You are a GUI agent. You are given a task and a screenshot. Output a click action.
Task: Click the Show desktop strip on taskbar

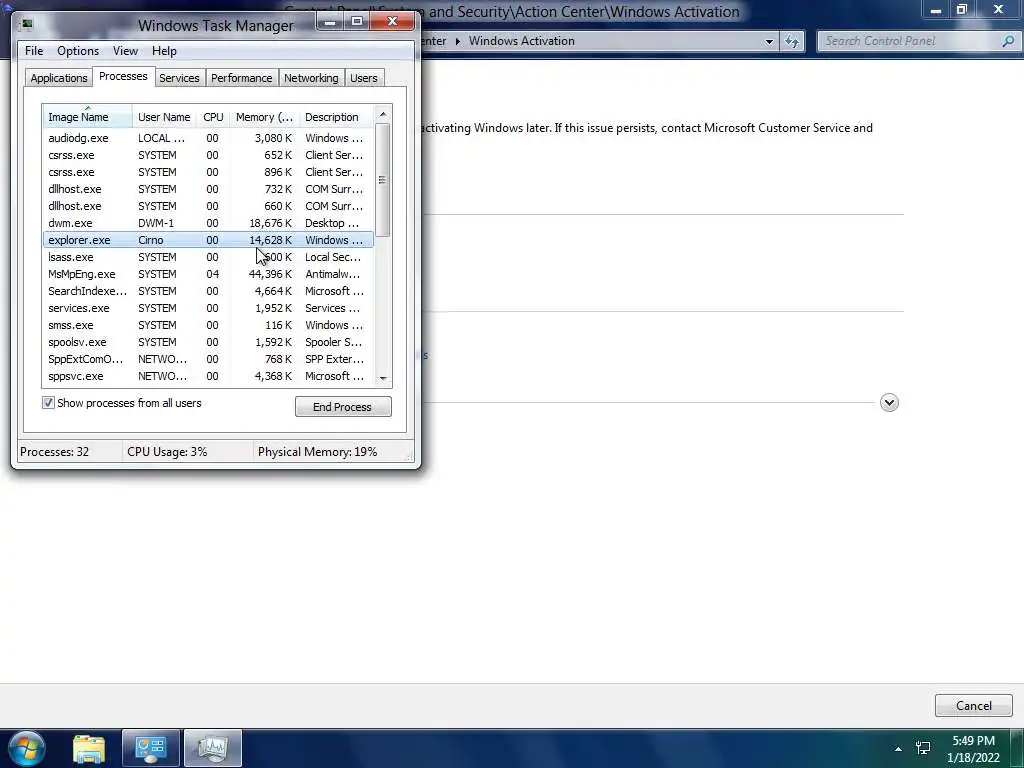[1017, 749]
